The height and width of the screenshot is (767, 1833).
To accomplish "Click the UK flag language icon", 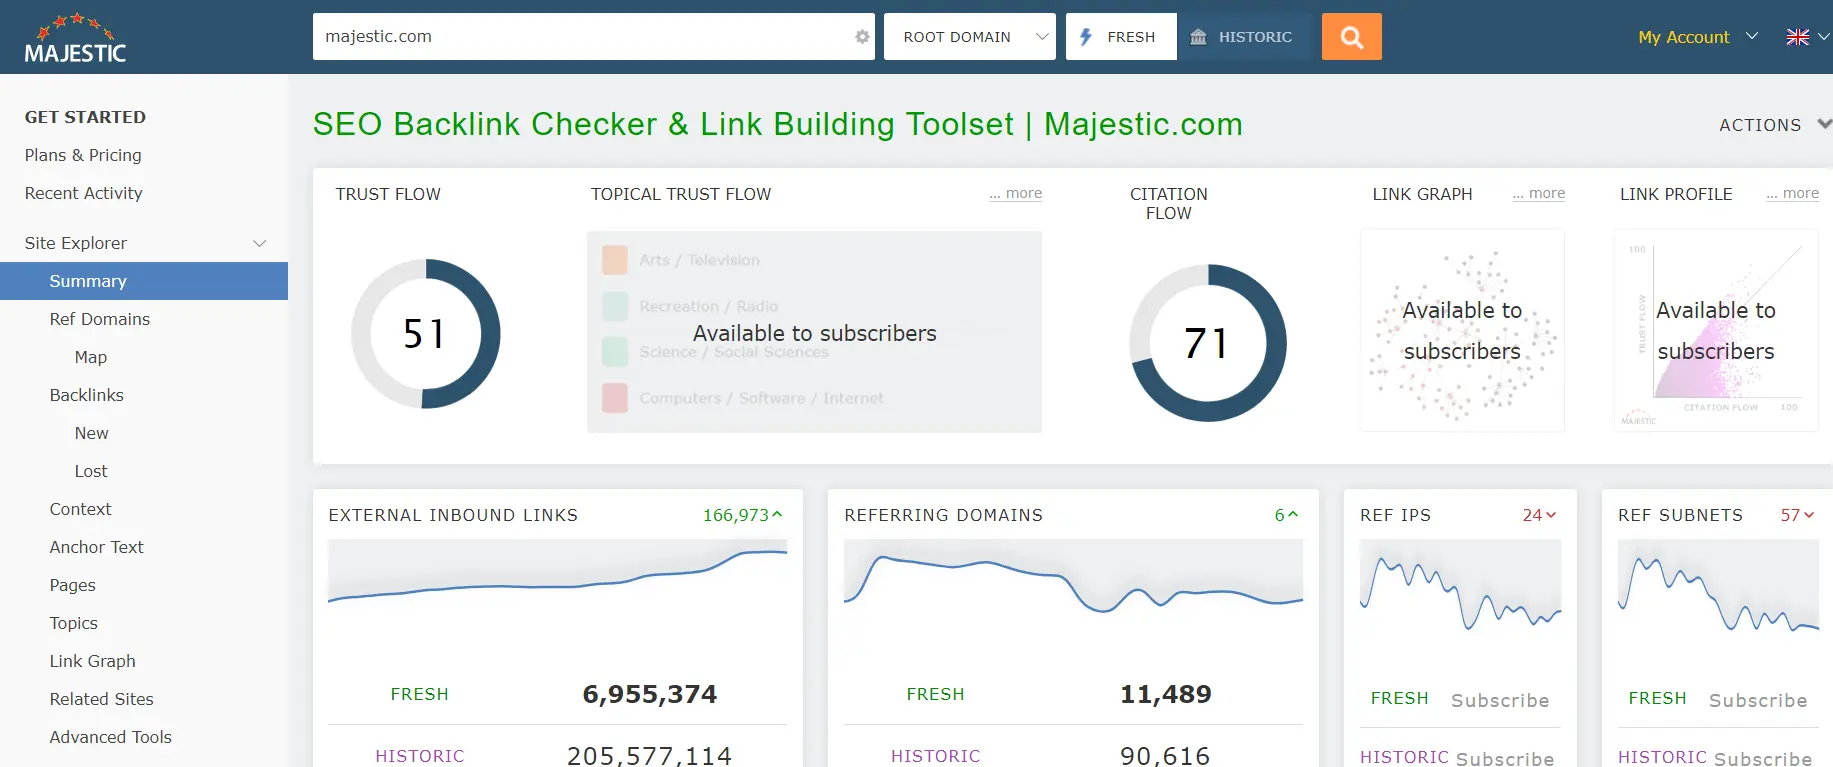I will pyautogui.click(x=1797, y=37).
